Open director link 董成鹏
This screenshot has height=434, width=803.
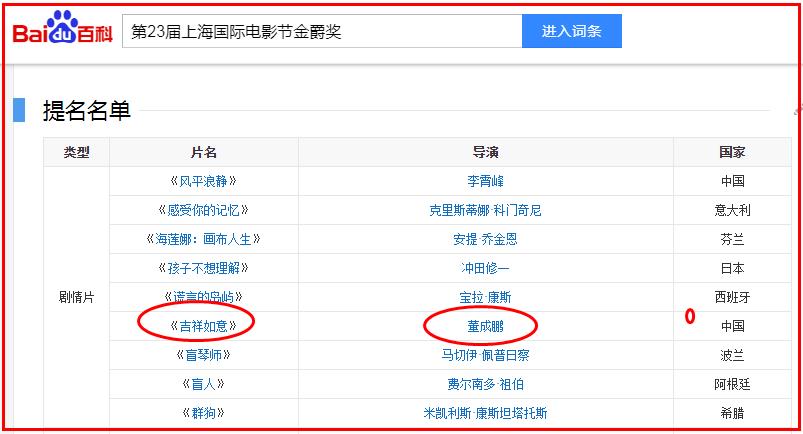coord(485,326)
